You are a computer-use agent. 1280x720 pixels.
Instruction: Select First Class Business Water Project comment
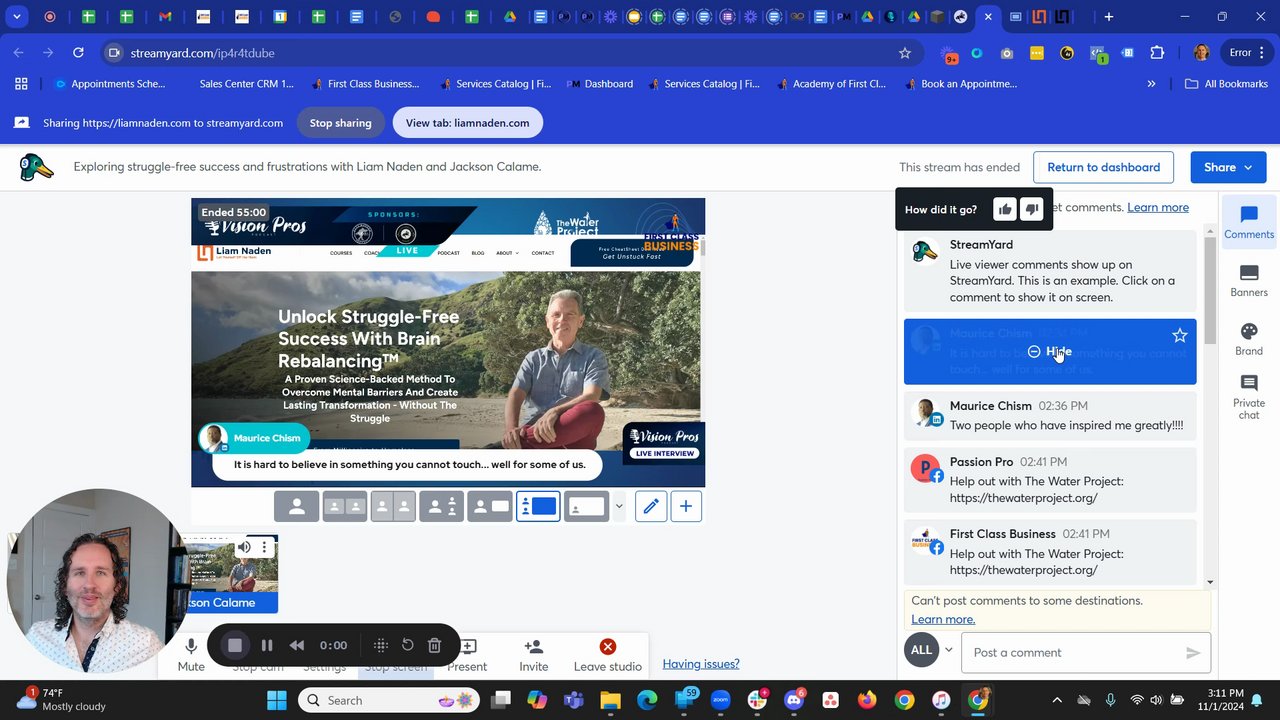[1050, 551]
